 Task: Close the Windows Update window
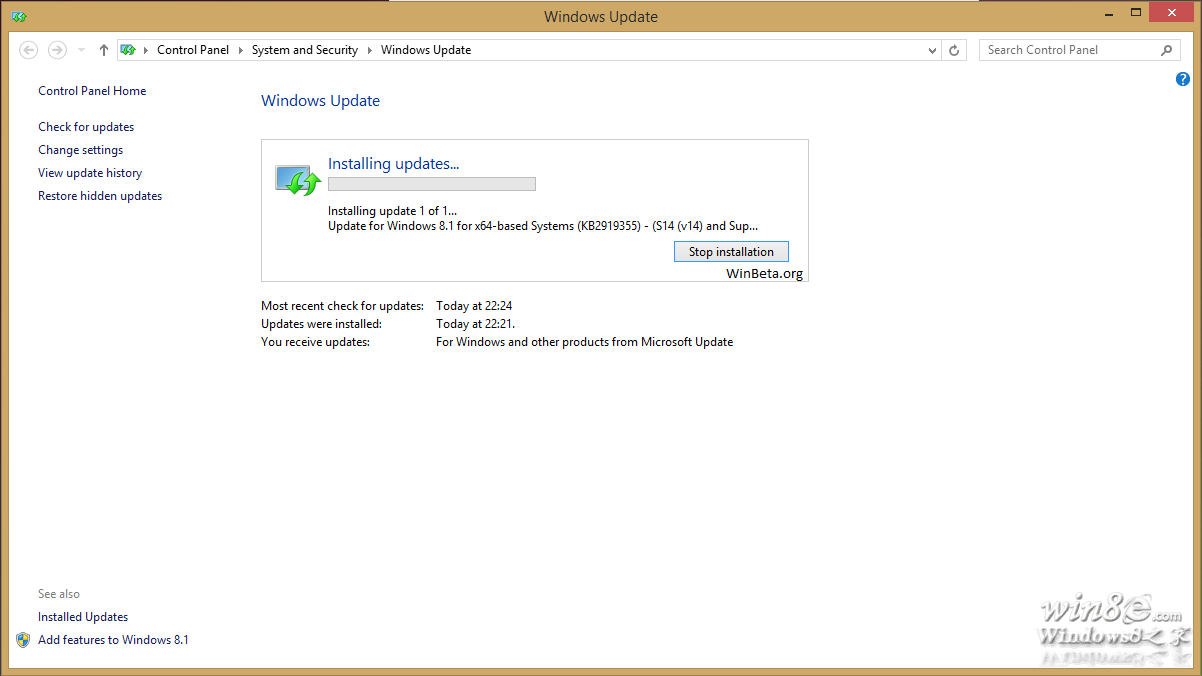coord(1172,13)
